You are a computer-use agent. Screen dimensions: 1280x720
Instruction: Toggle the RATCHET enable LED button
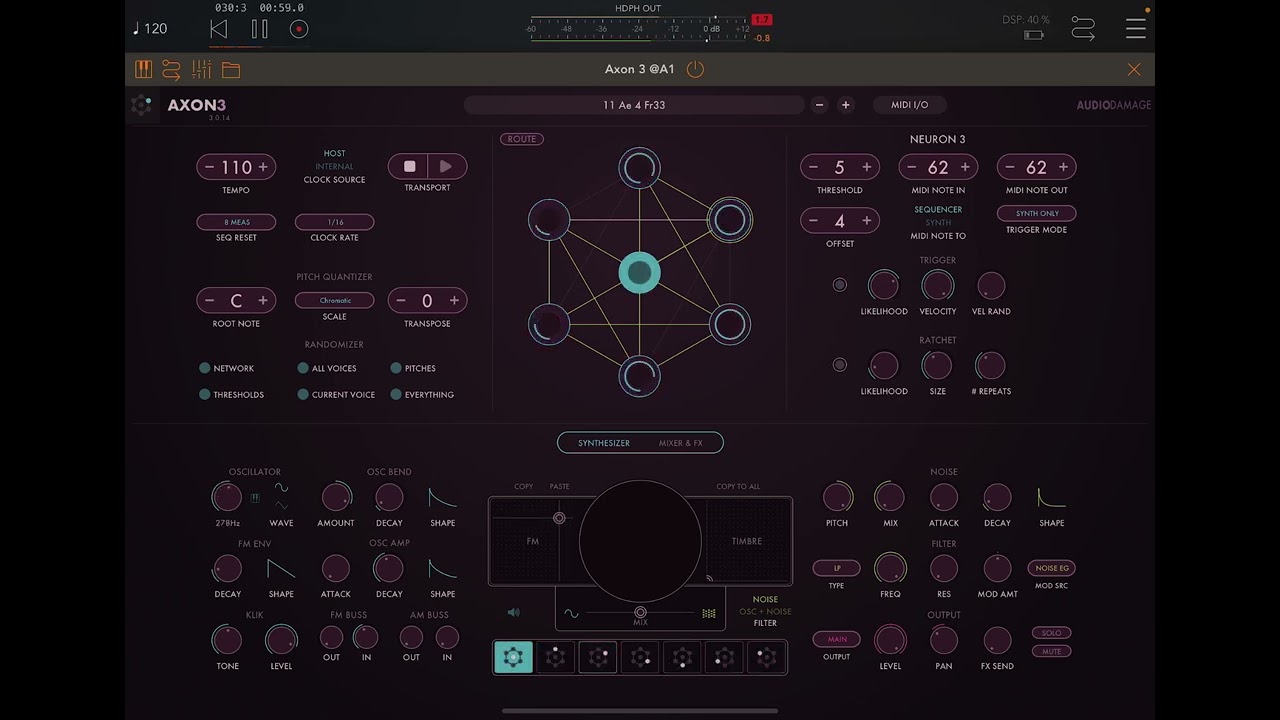(840, 365)
